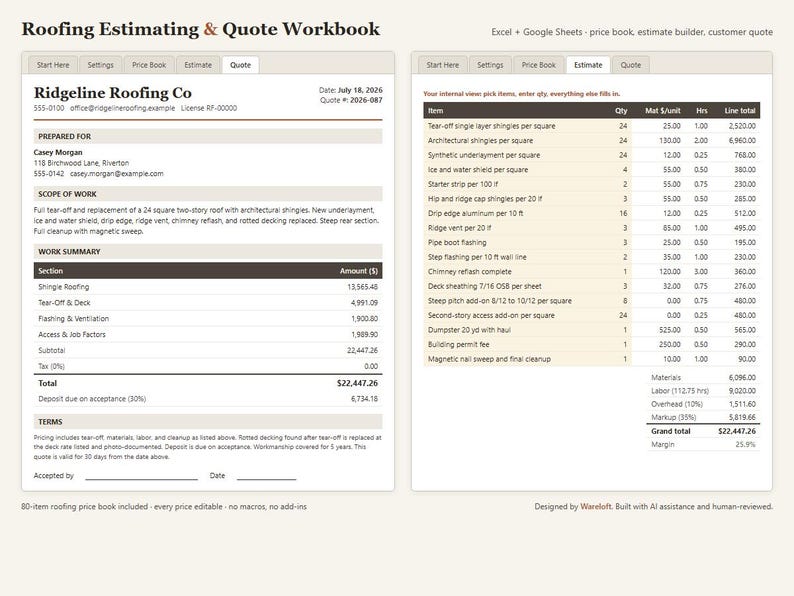Viewport: 794px width, 596px height.
Task: Click line total 6,960.00 for architectural shingles
Action: (x=742, y=141)
